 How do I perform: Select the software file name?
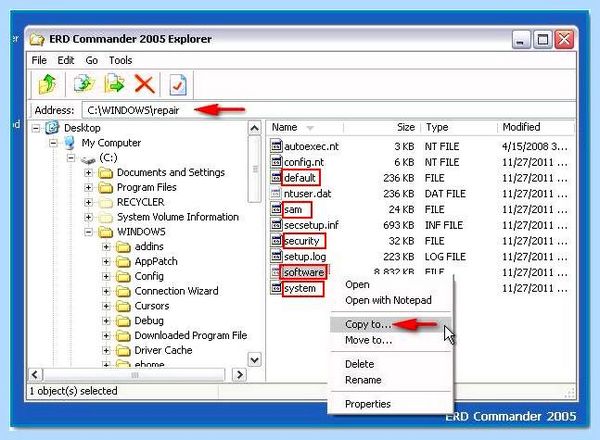tap(304, 272)
